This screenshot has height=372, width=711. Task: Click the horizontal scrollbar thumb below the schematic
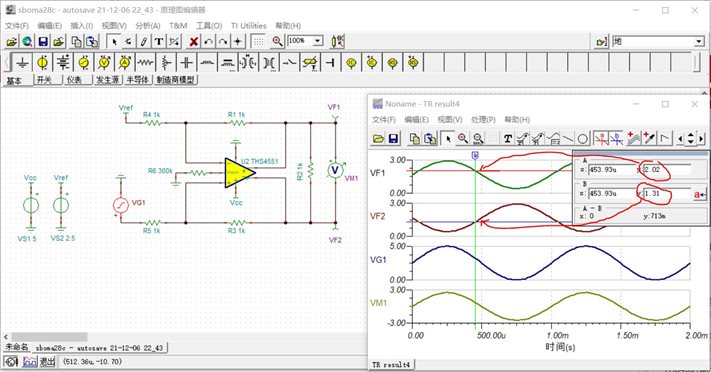(x=49, y=337)
